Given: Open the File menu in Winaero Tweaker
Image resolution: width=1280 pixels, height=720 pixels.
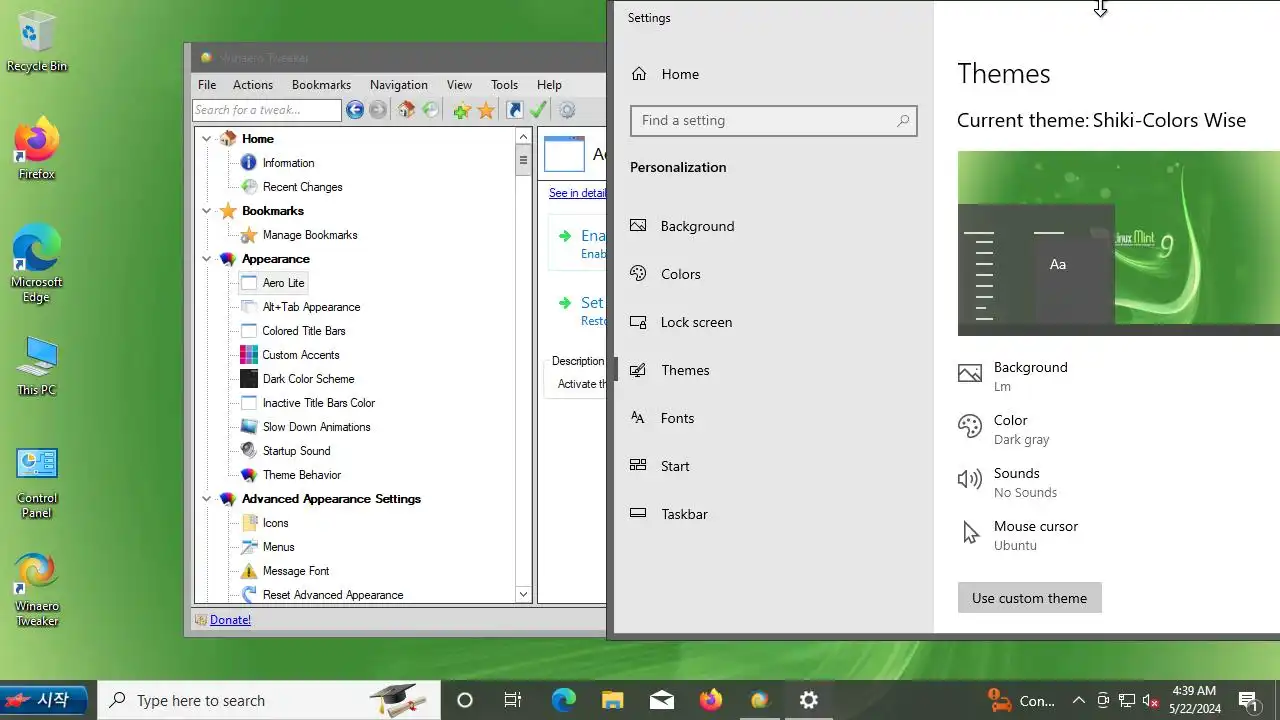Looking at the screenshot, I should tap(207, 85).
